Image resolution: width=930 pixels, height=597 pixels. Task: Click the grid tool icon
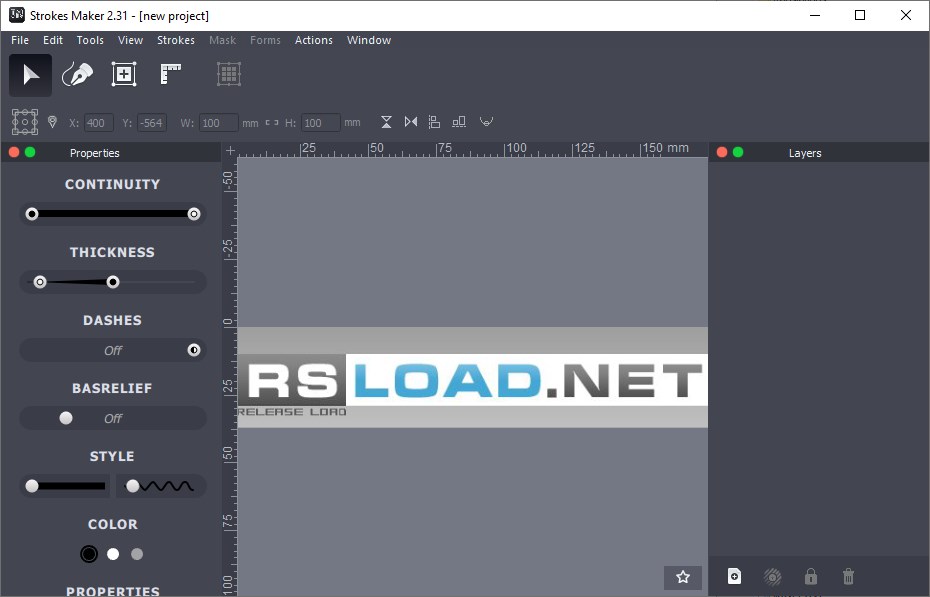pyautogui.click(x=228, y=74)
